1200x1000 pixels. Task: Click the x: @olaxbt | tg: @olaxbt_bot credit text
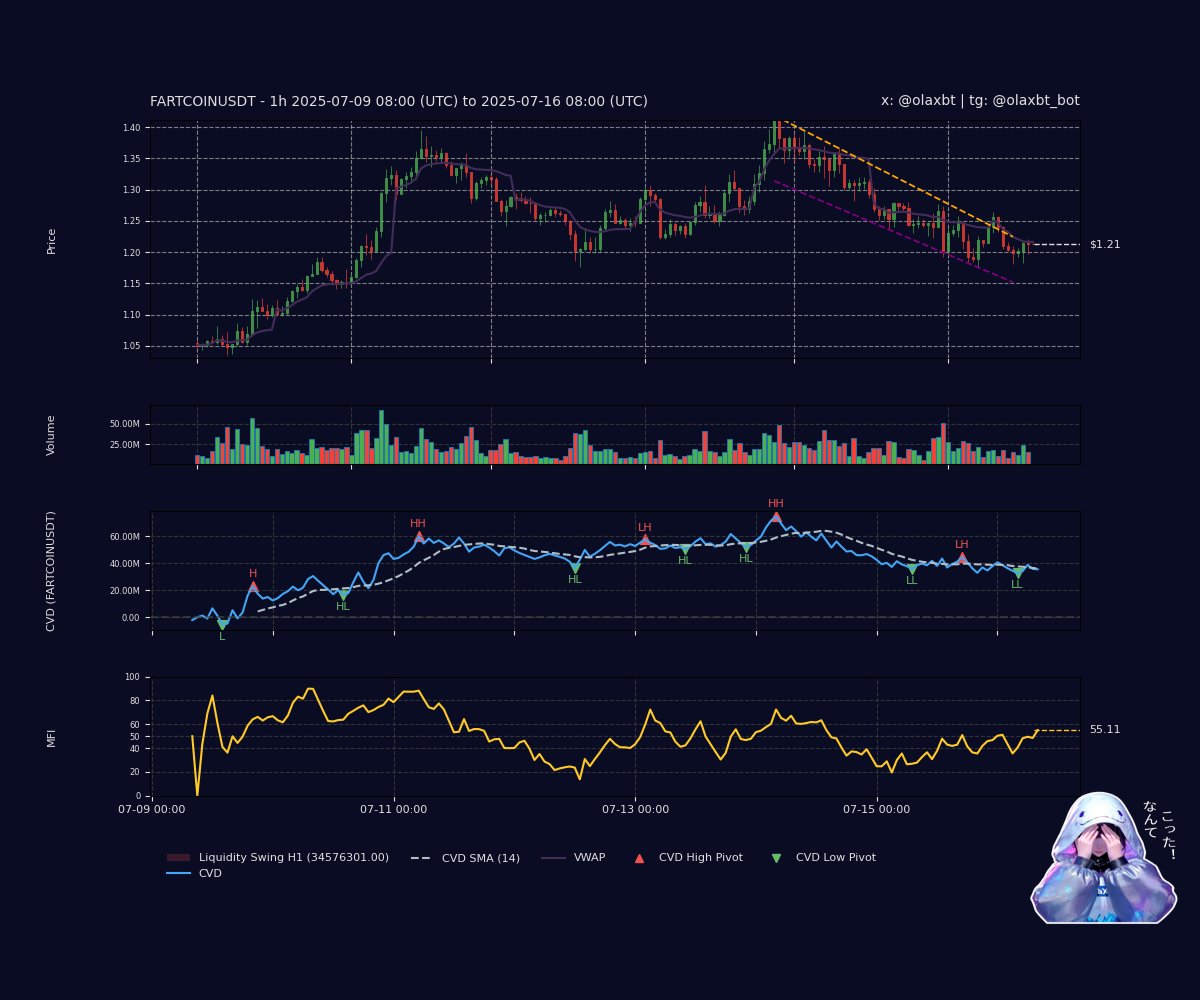(980, 101)
